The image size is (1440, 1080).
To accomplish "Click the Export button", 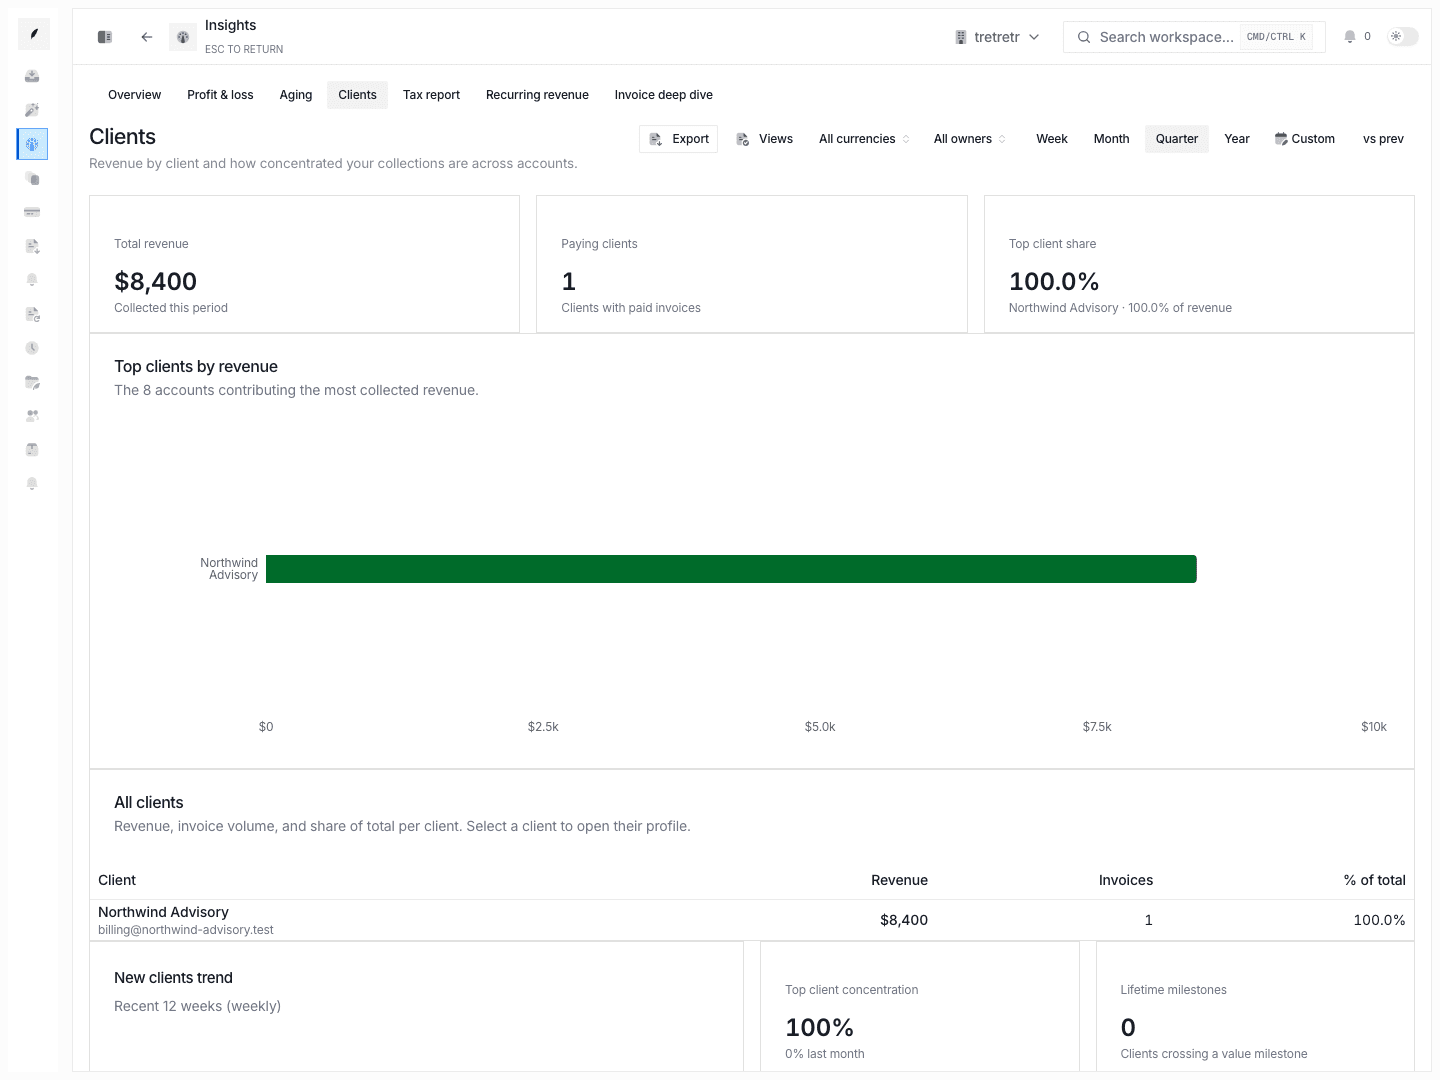I will pyautogui.click(x=678, y=139).
